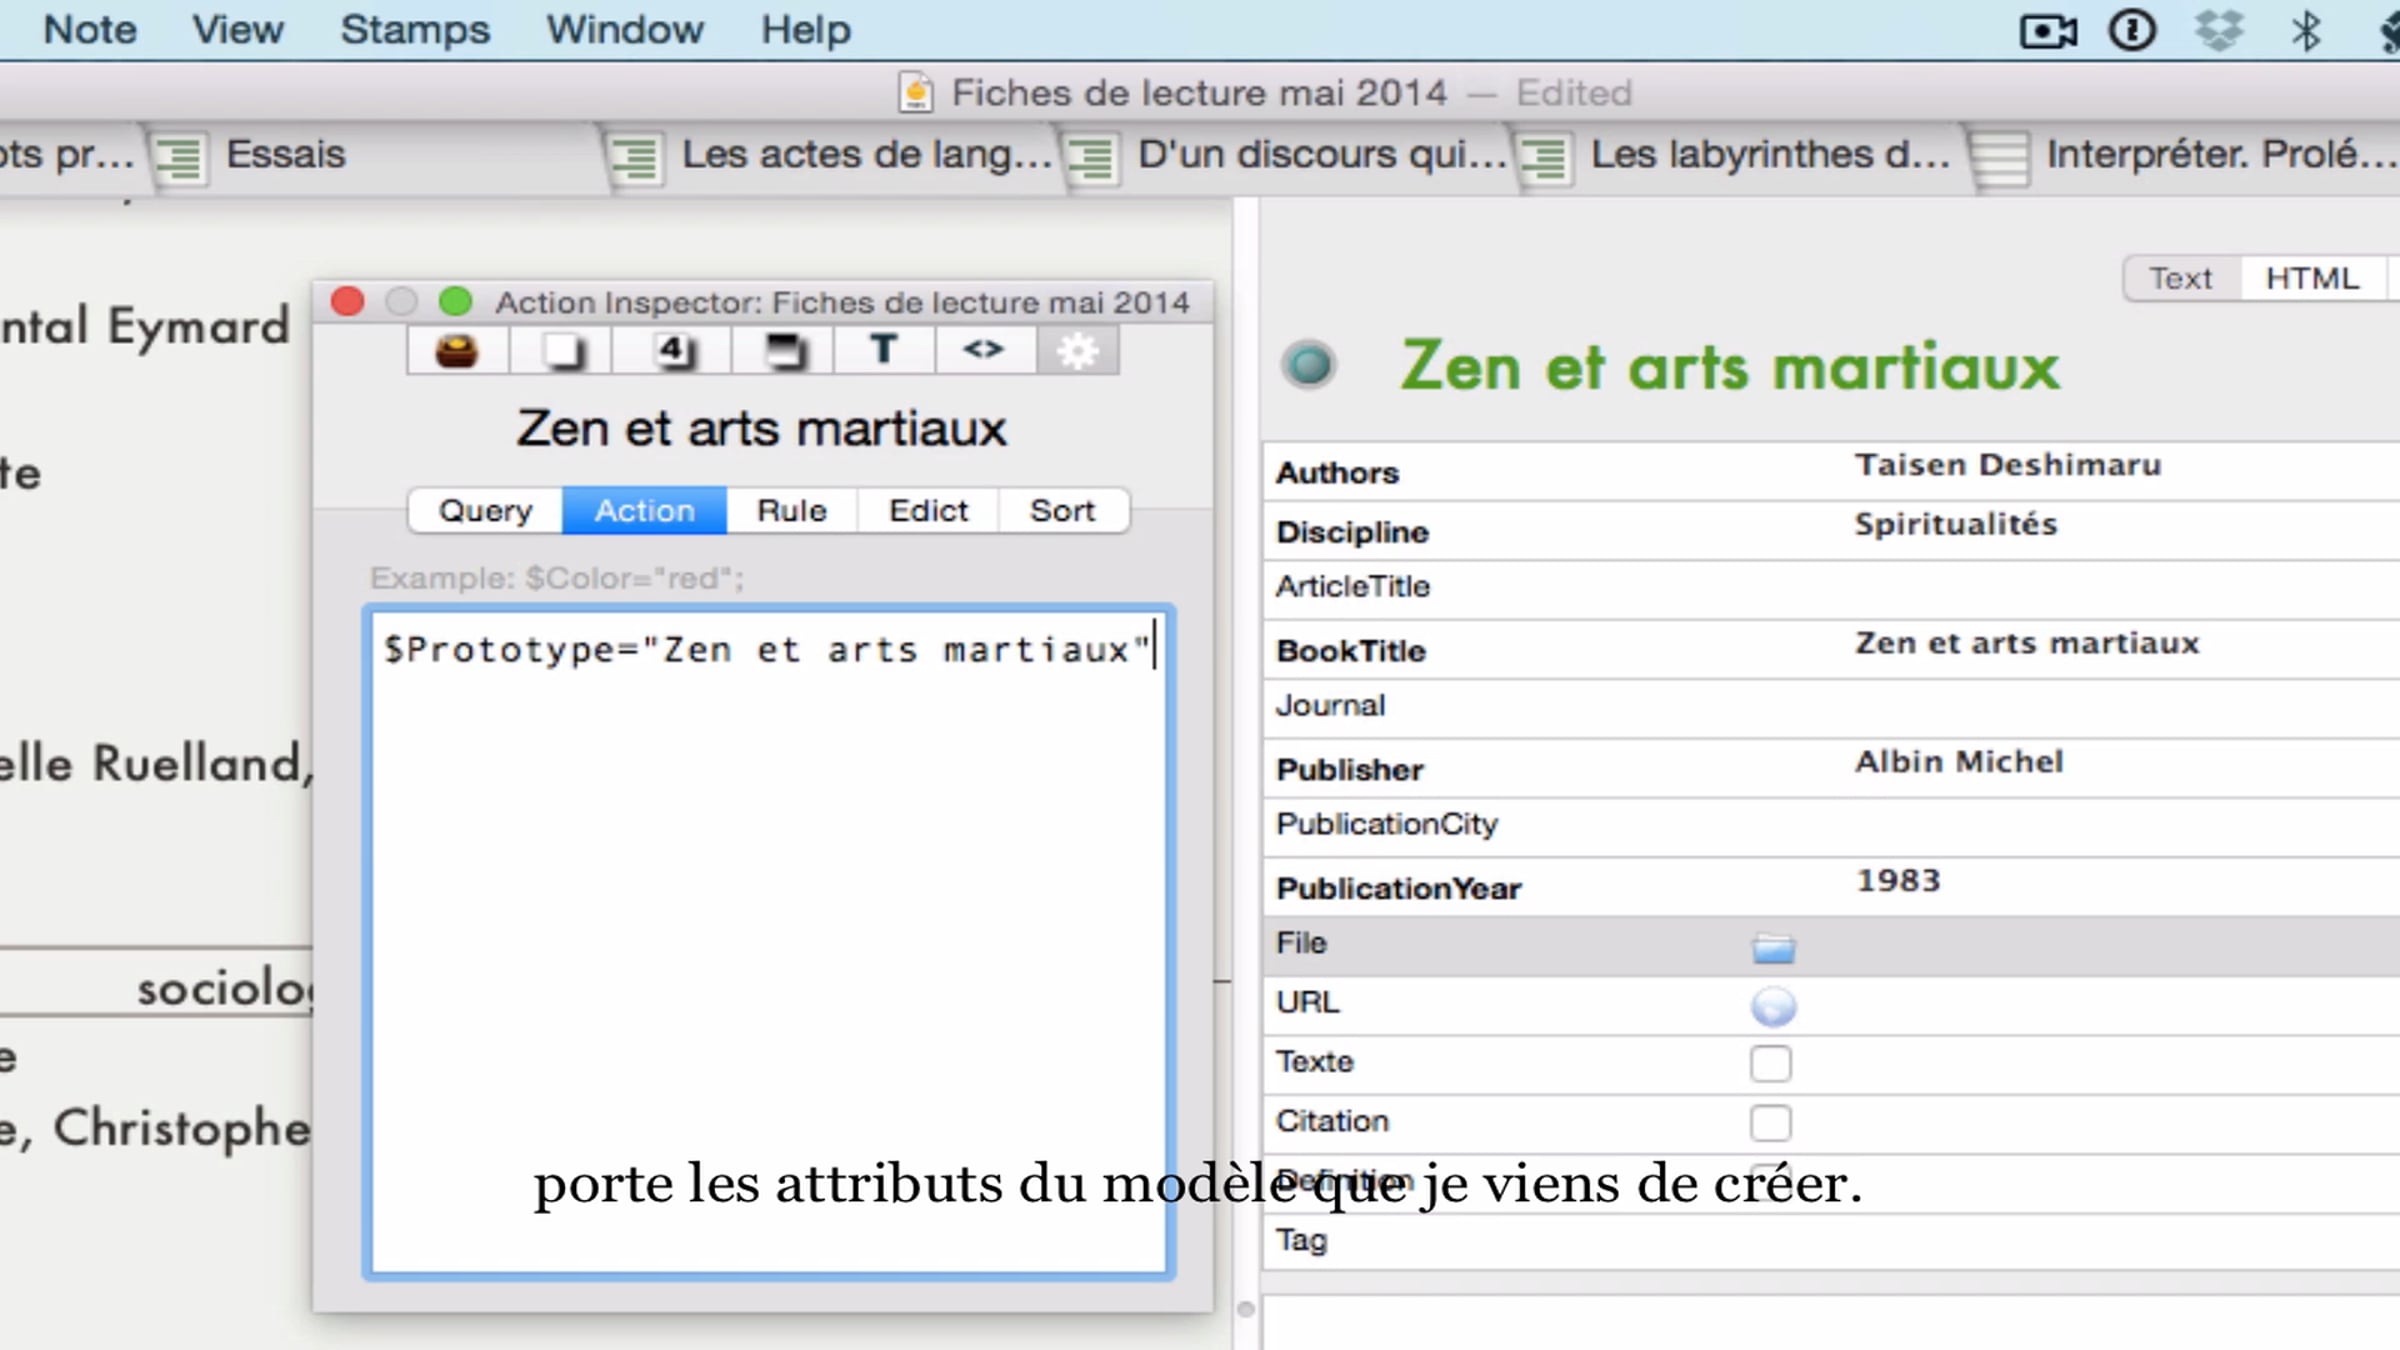The width and height of the screenshot is (2400, 1350).
Task: Click the Ruelland note in the left map
Action: point(156,764)
